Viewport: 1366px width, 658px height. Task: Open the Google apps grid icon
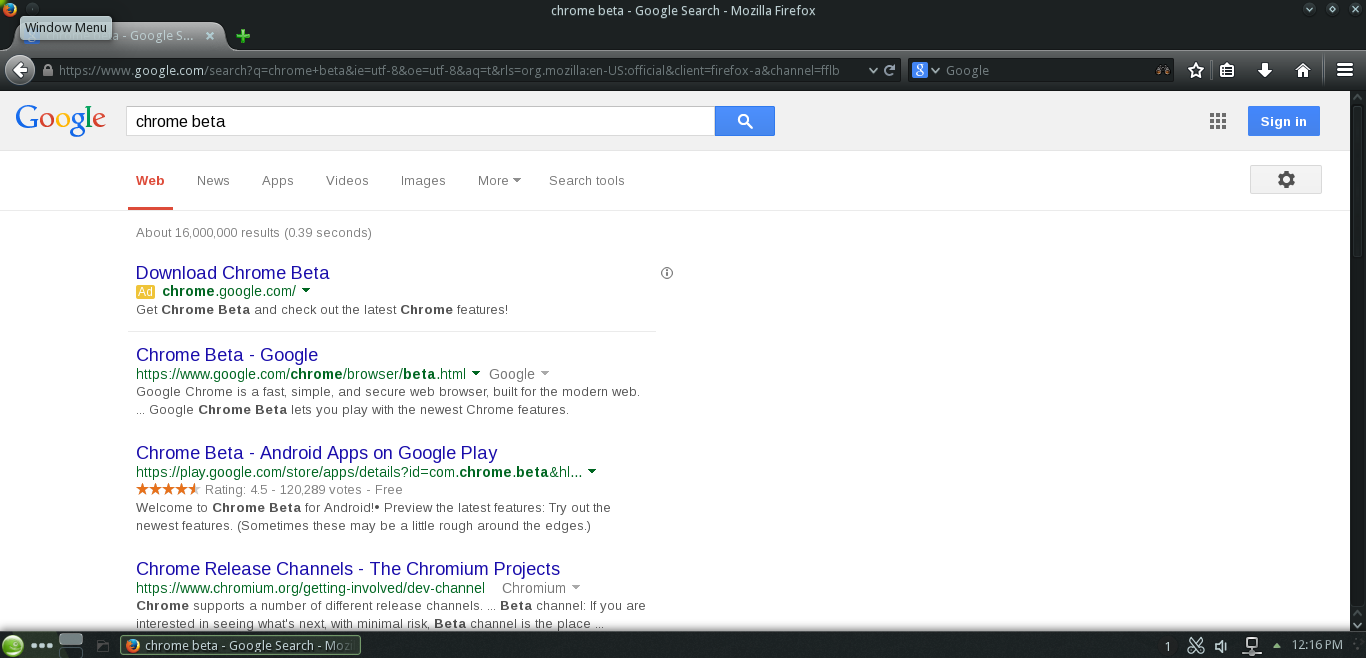pyautogui.click(x=1218, y=121)
